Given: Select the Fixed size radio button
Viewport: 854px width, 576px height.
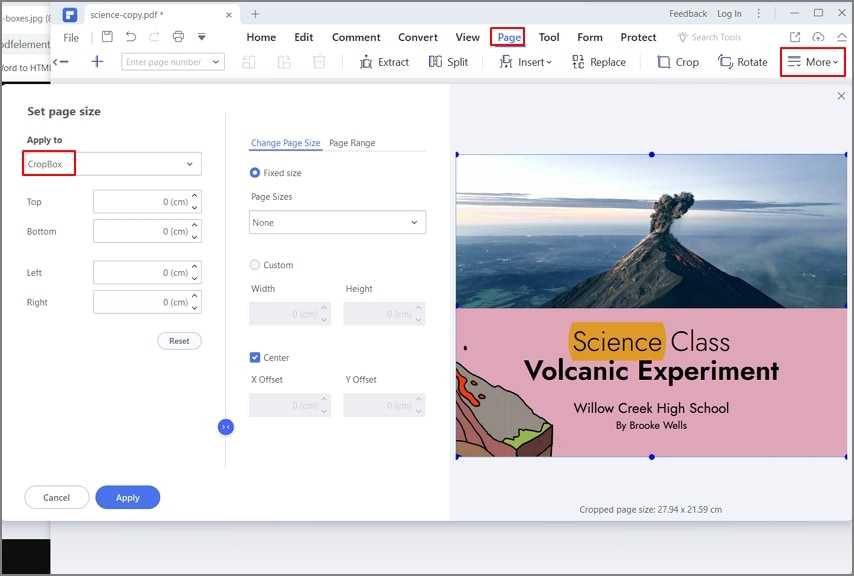Looking at the screenshot, I should (x=254, y=173).
